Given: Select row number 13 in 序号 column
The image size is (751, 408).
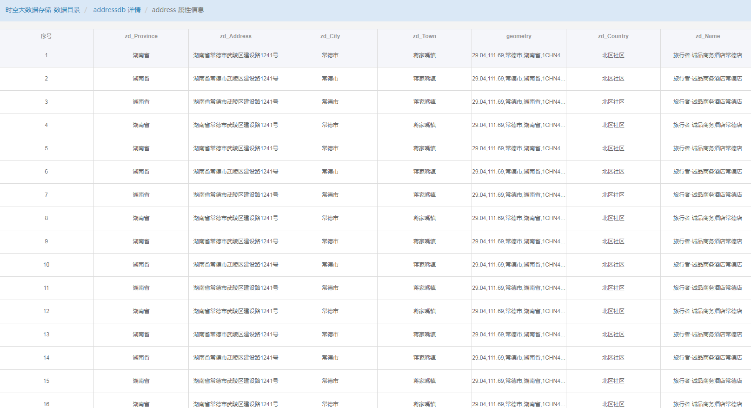Looking at the screenshot, I should [x=46, y=334].
